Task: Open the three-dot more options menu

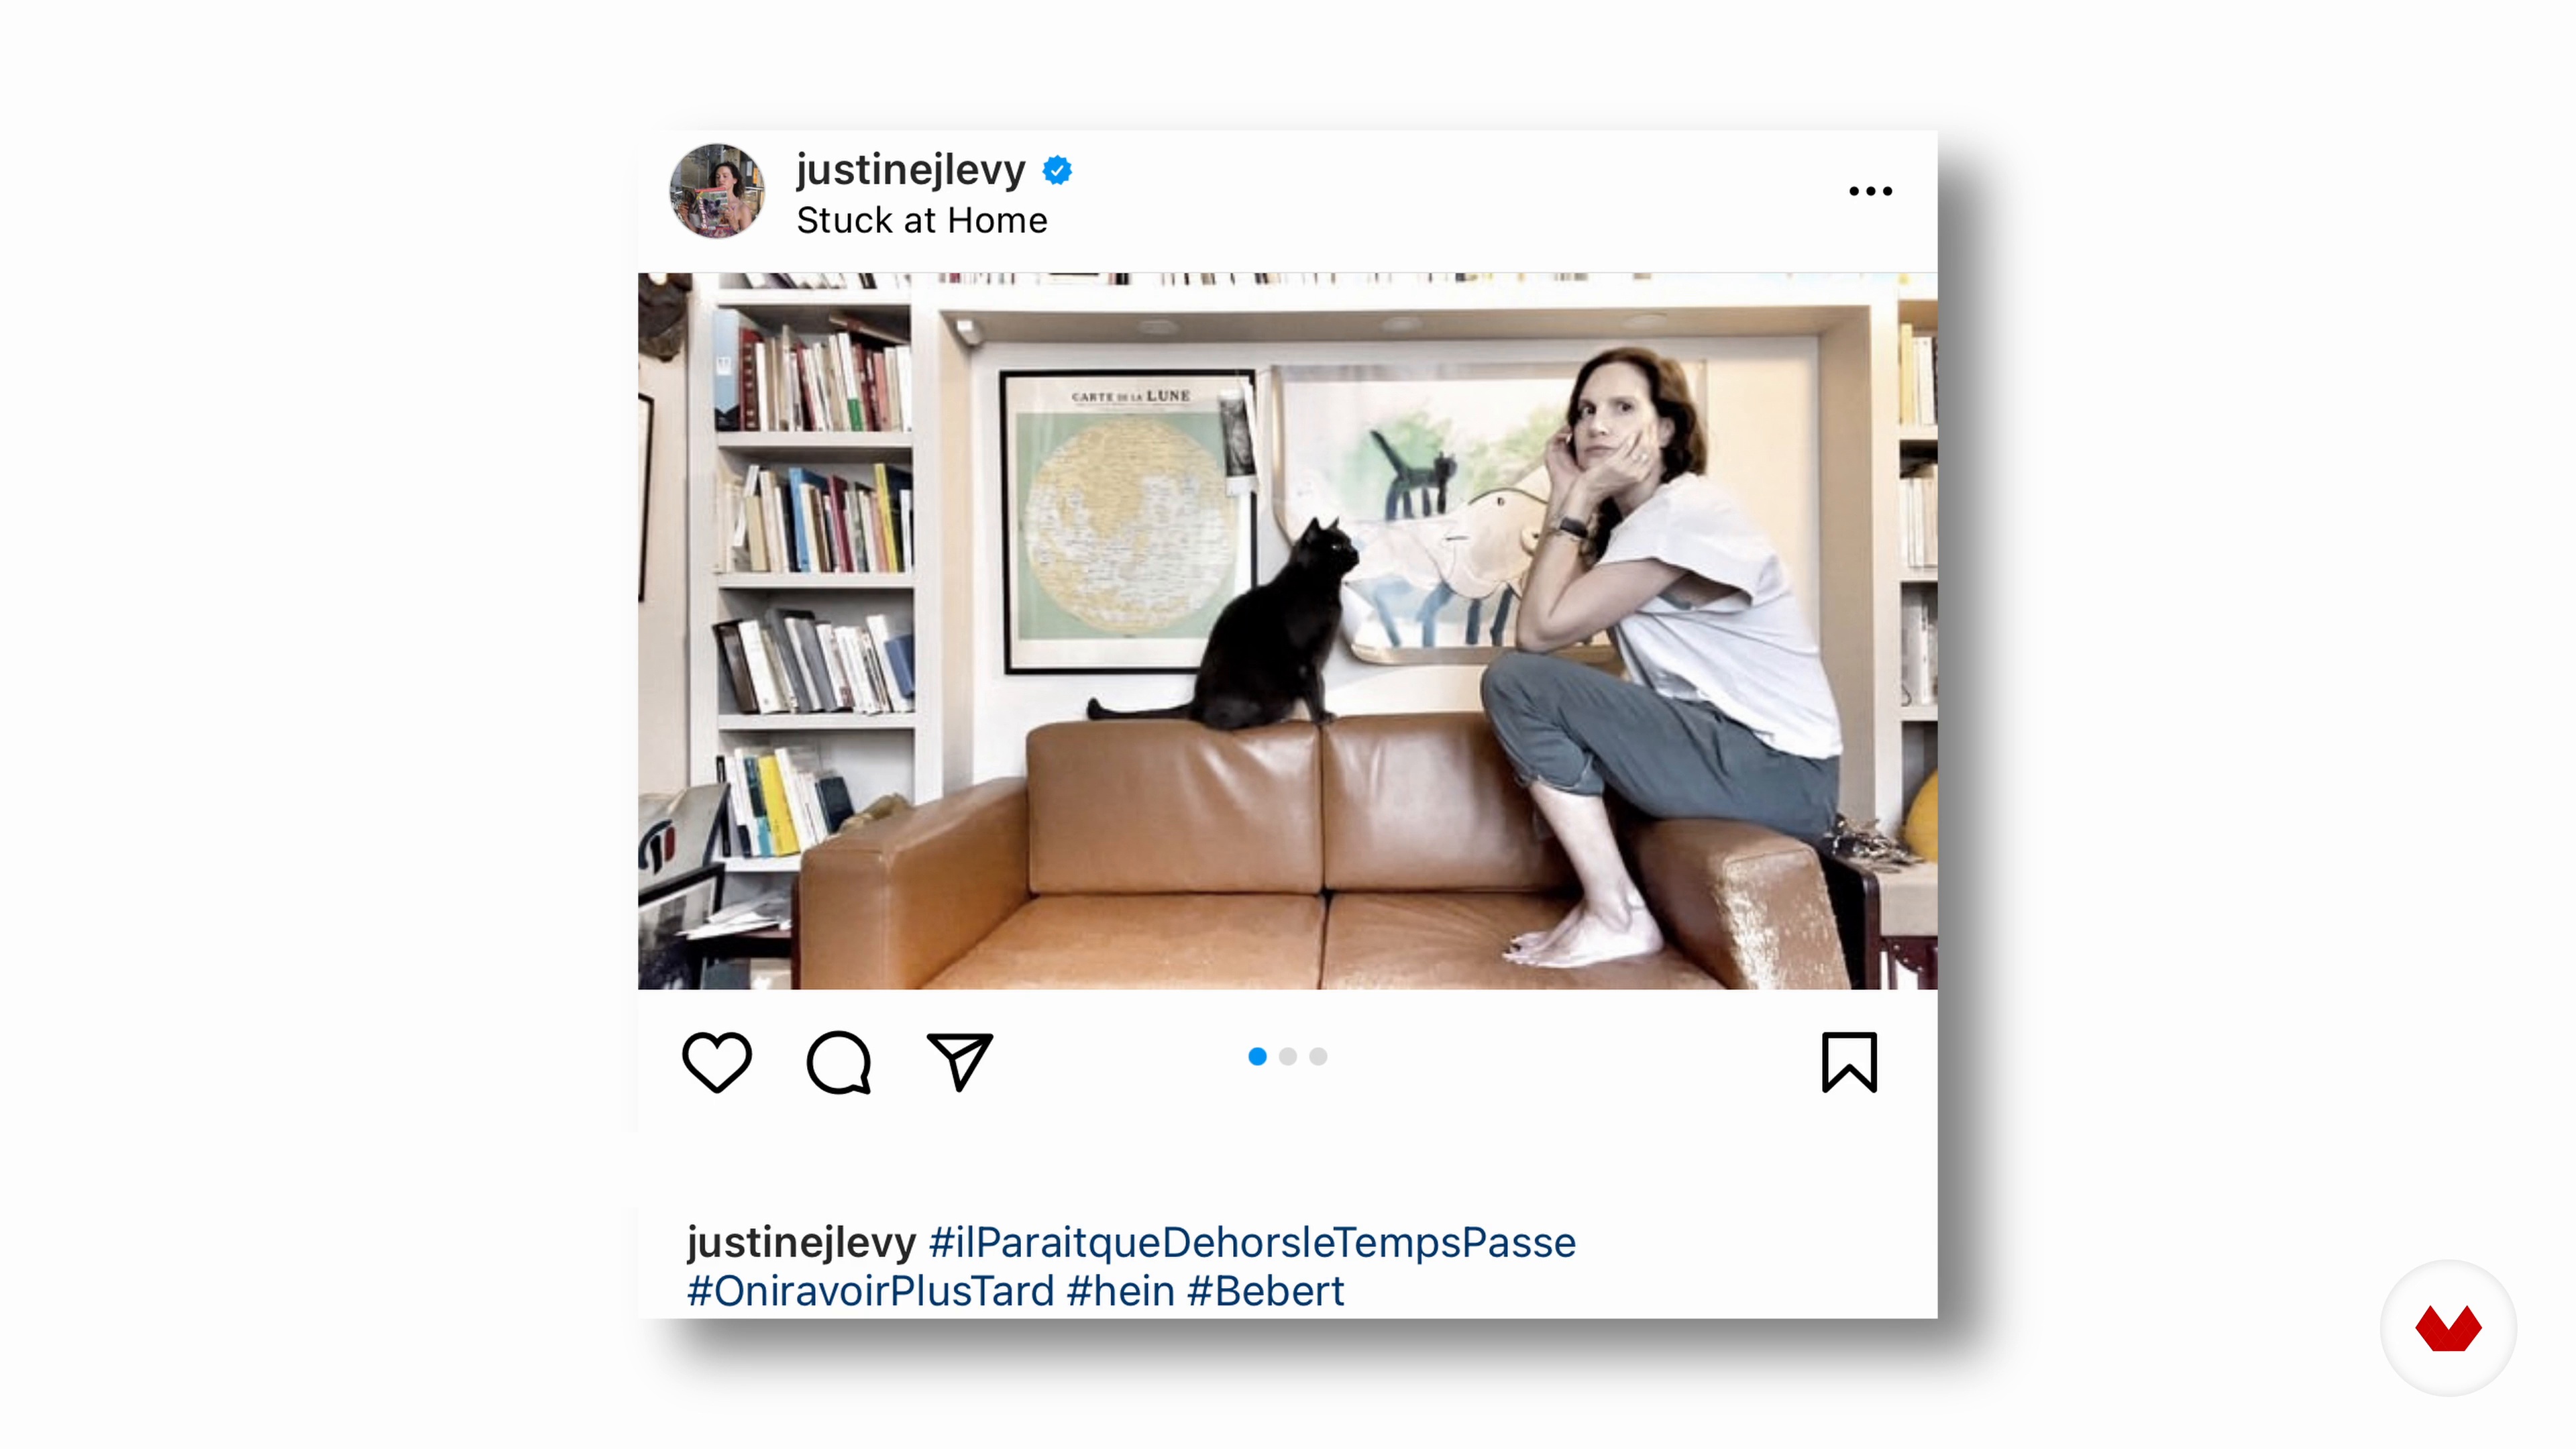Action: (x=1871, y=191)
